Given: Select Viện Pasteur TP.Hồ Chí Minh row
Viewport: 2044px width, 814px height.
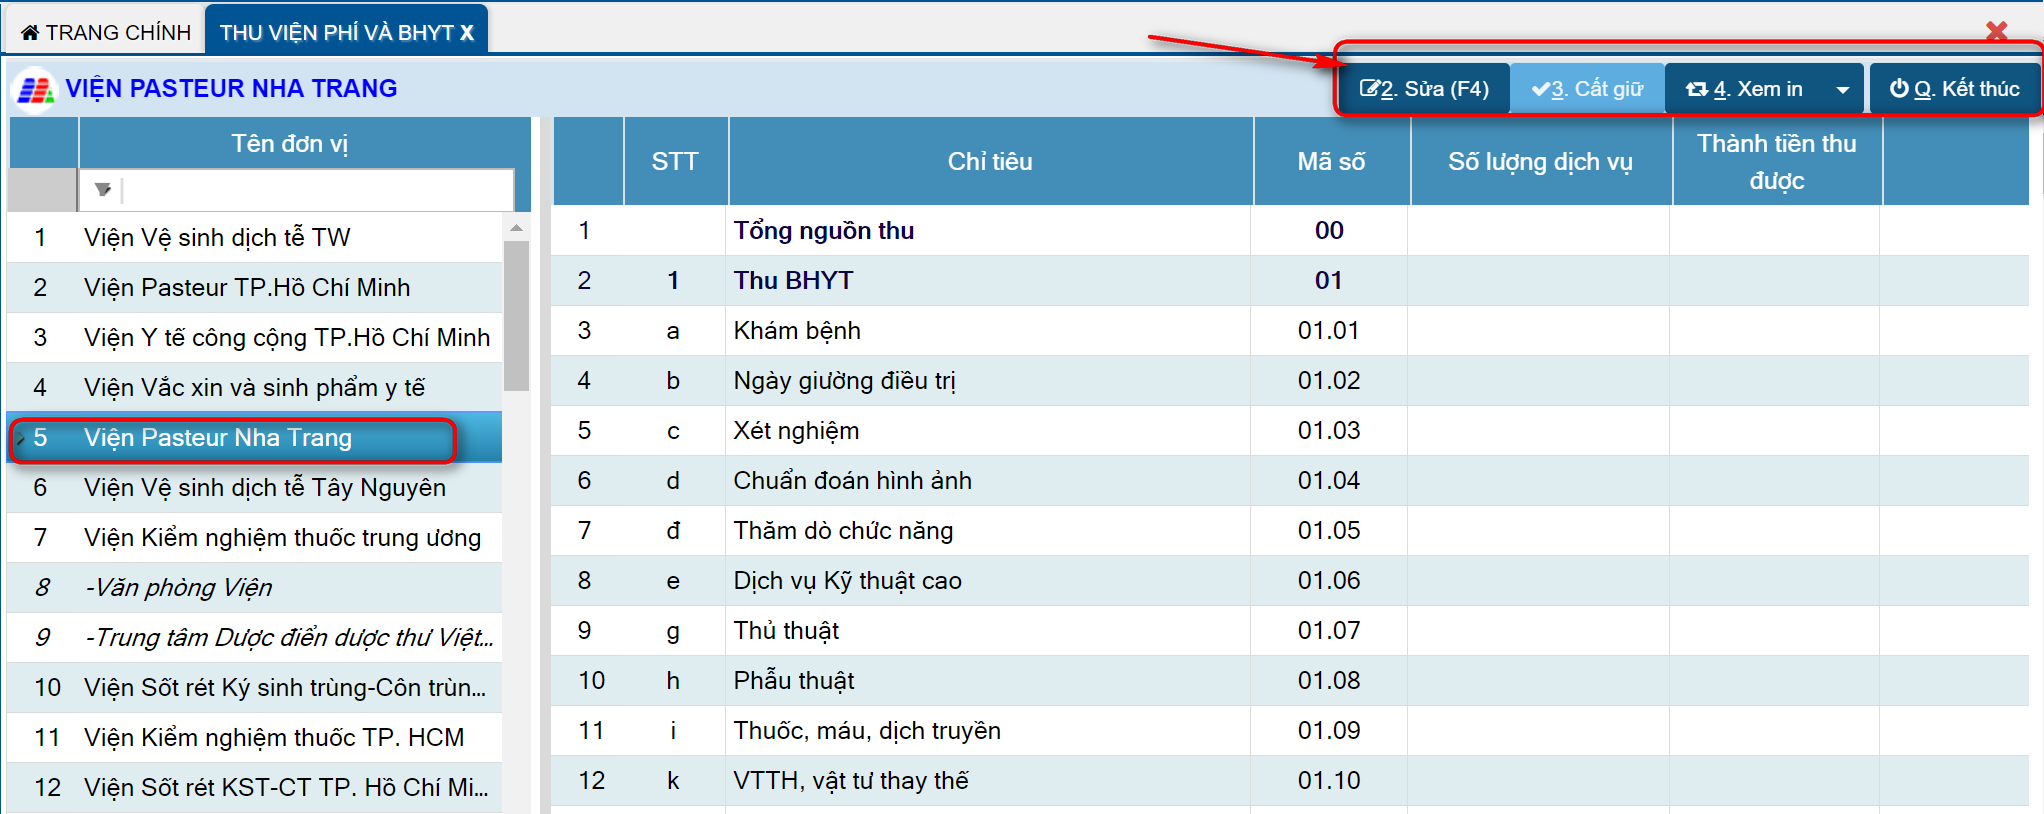Looking at the screenshot, I should tap(247, 288).
